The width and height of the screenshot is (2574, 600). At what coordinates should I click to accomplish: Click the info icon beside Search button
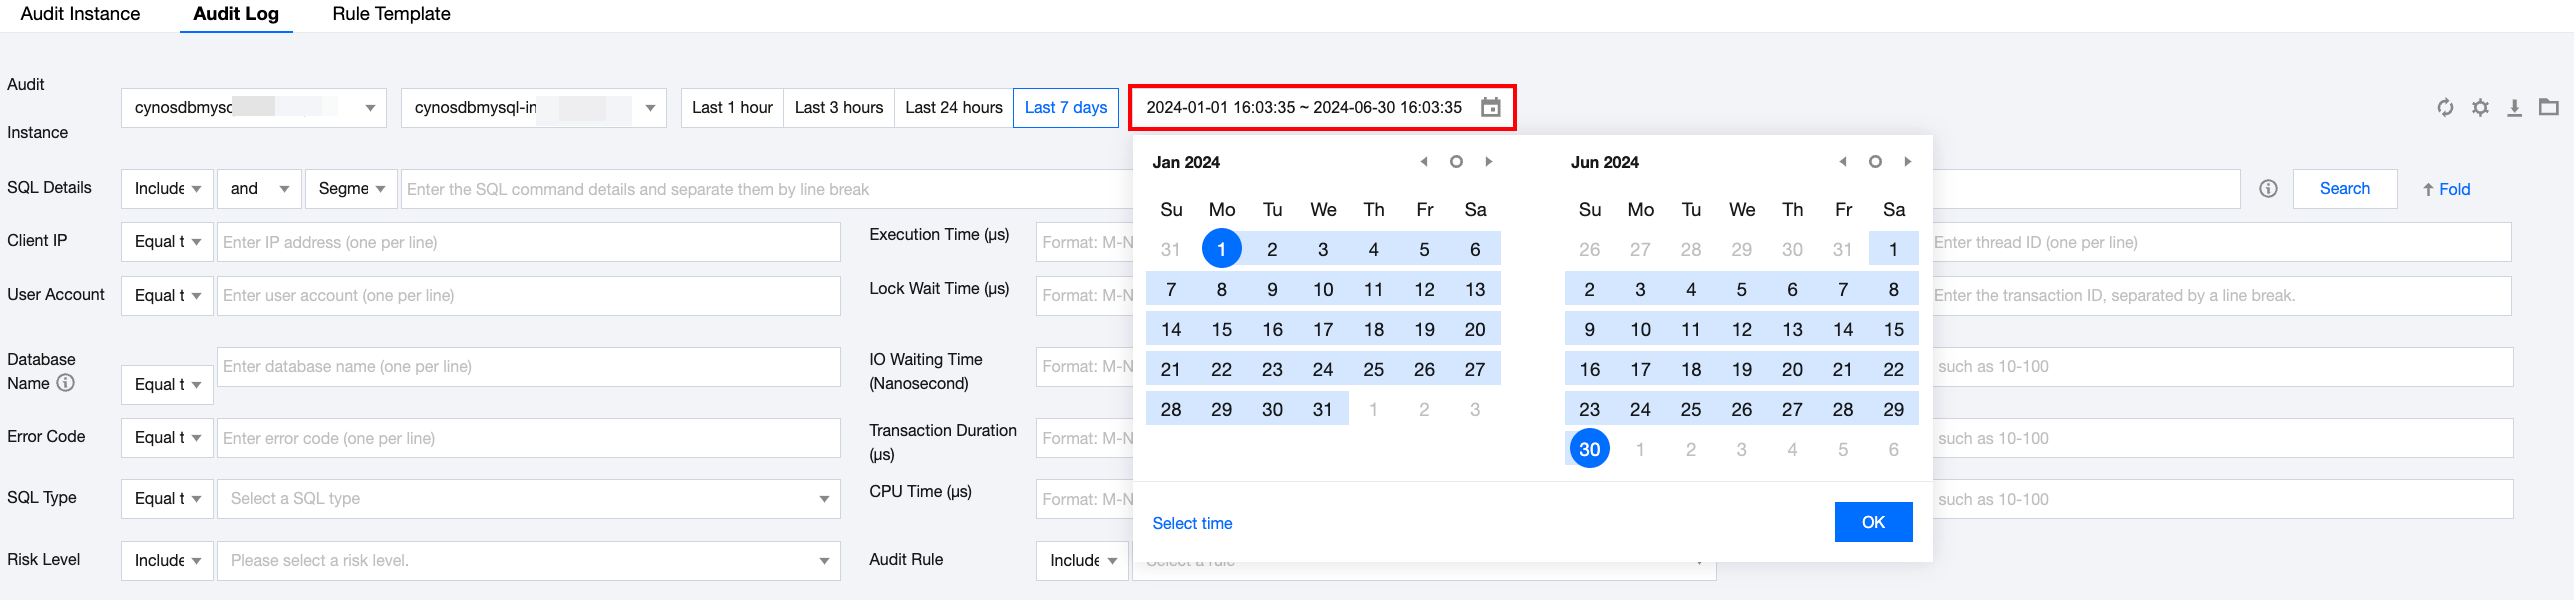point(2268,189)
